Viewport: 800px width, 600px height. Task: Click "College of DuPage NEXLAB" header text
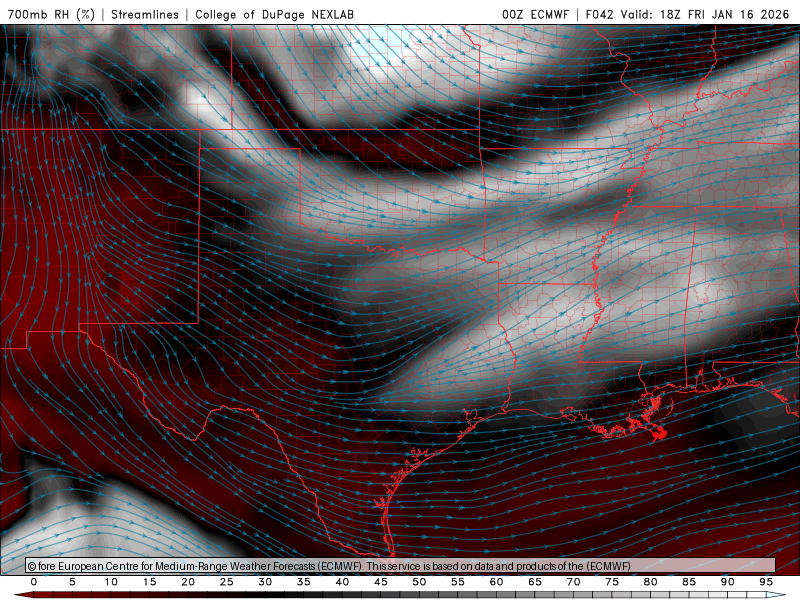pyautogui.click(x=274, y=14)
